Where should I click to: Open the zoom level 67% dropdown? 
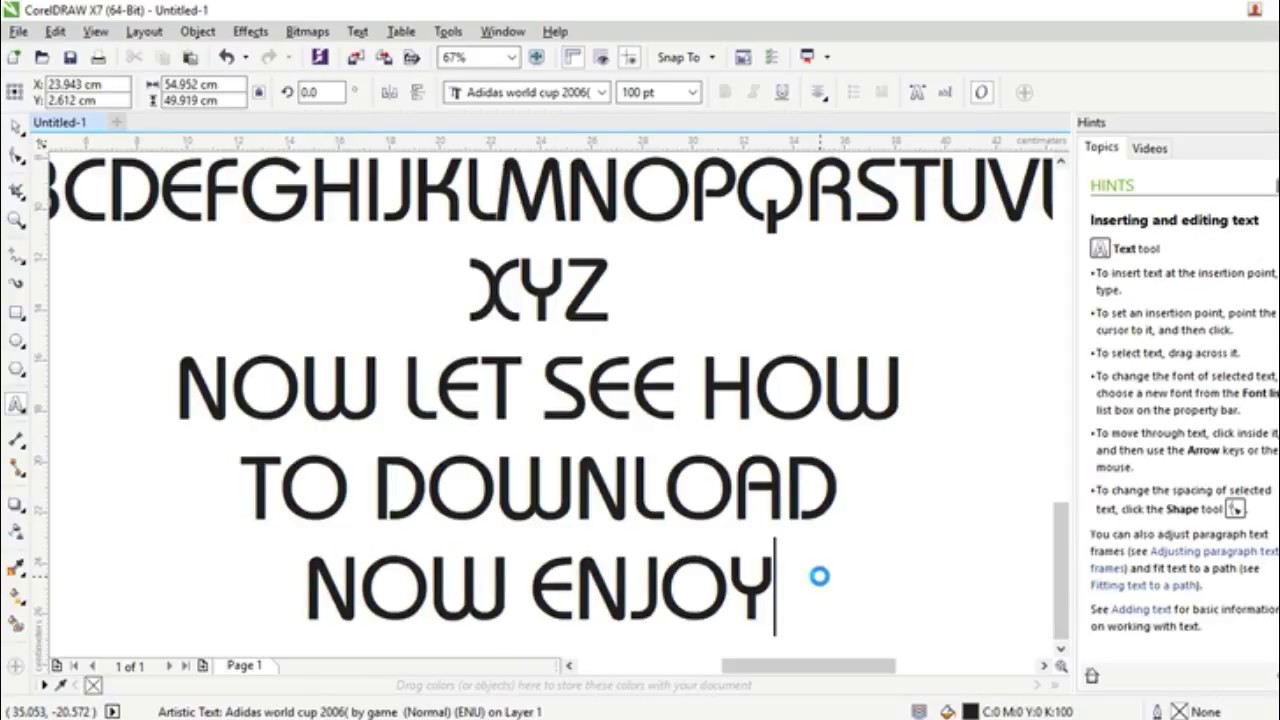[511, 58]
